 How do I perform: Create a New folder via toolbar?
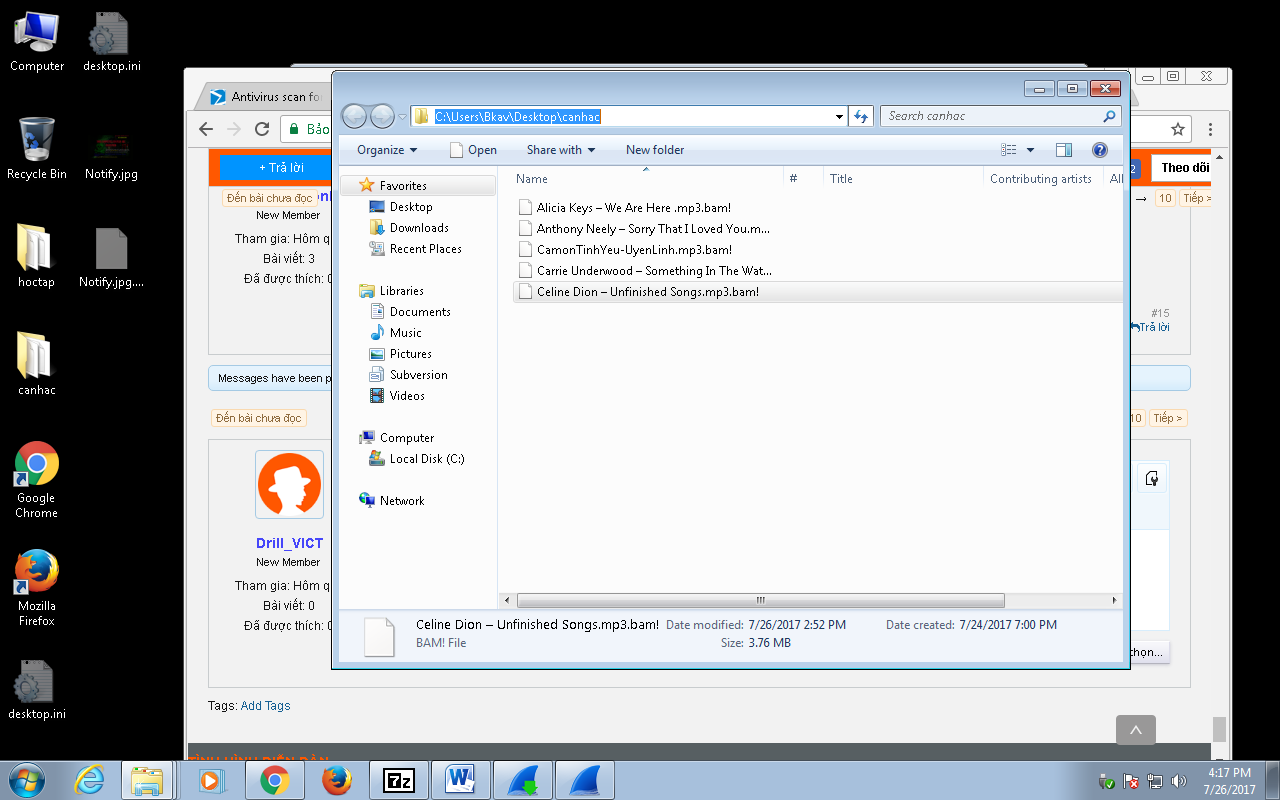tap(655, 150)
